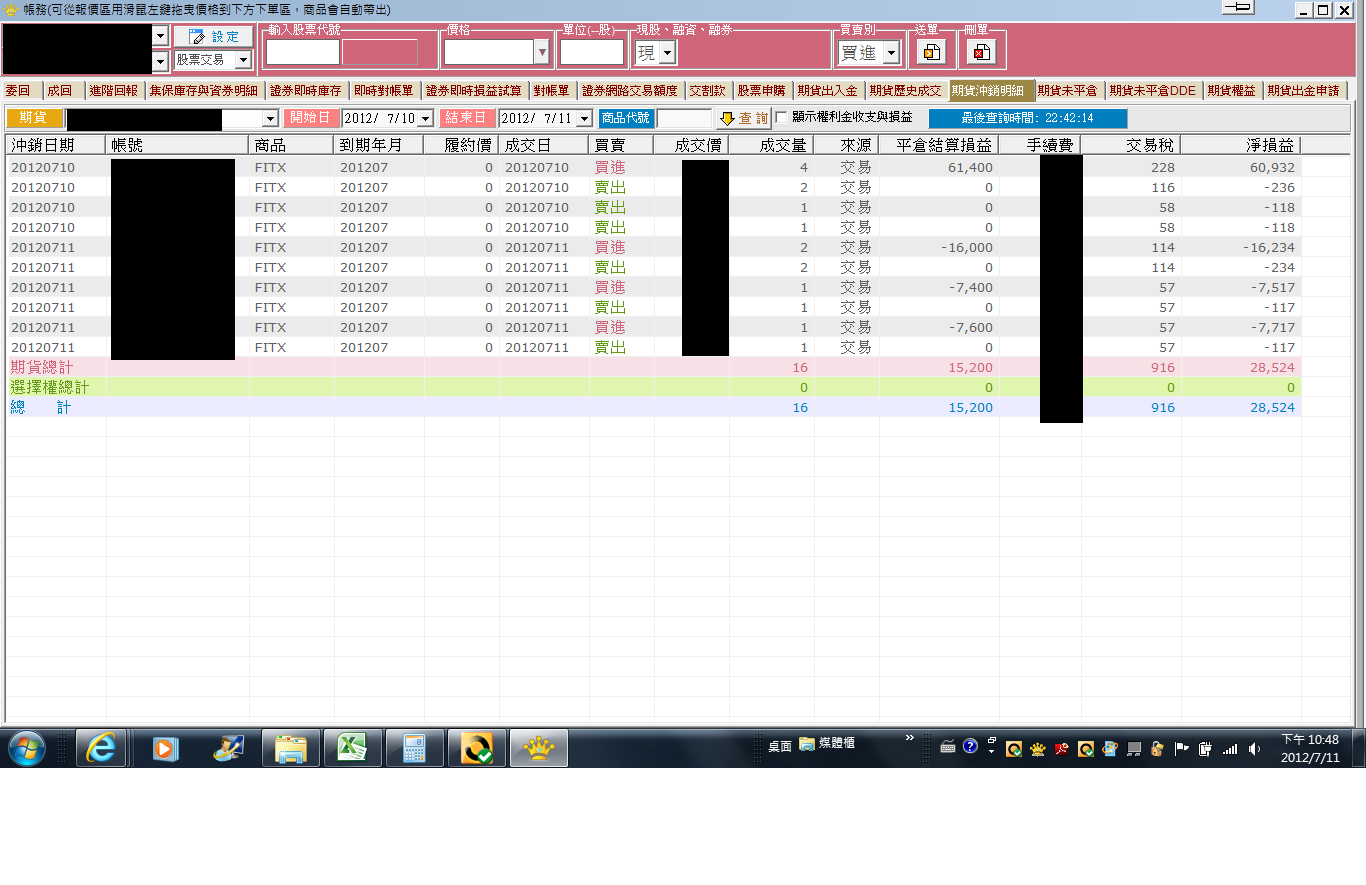Switch to the 證券即時損益試算 tab
Screen dimensions: 1366x885
point(474,90)
